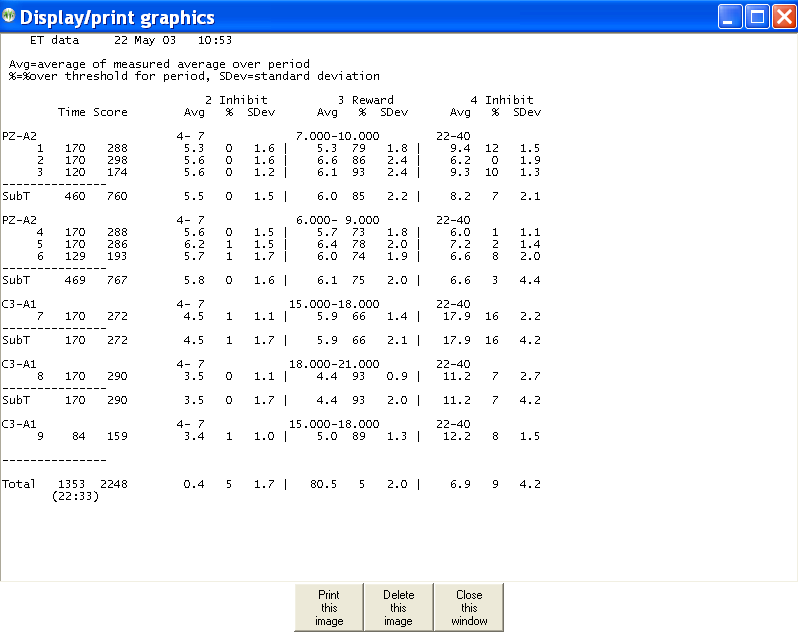Select the 3 Reward column heading

365,100
